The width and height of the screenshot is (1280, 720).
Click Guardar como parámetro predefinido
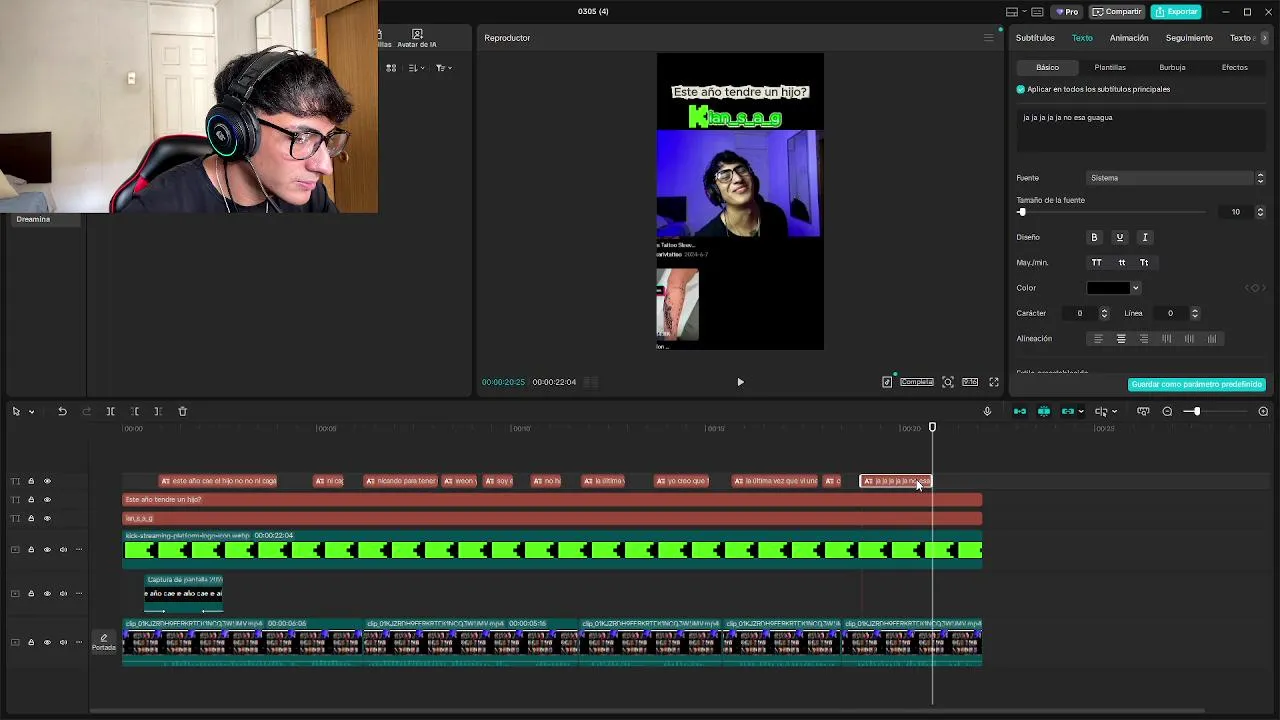pyautogui.click(x=1197, y=384)
